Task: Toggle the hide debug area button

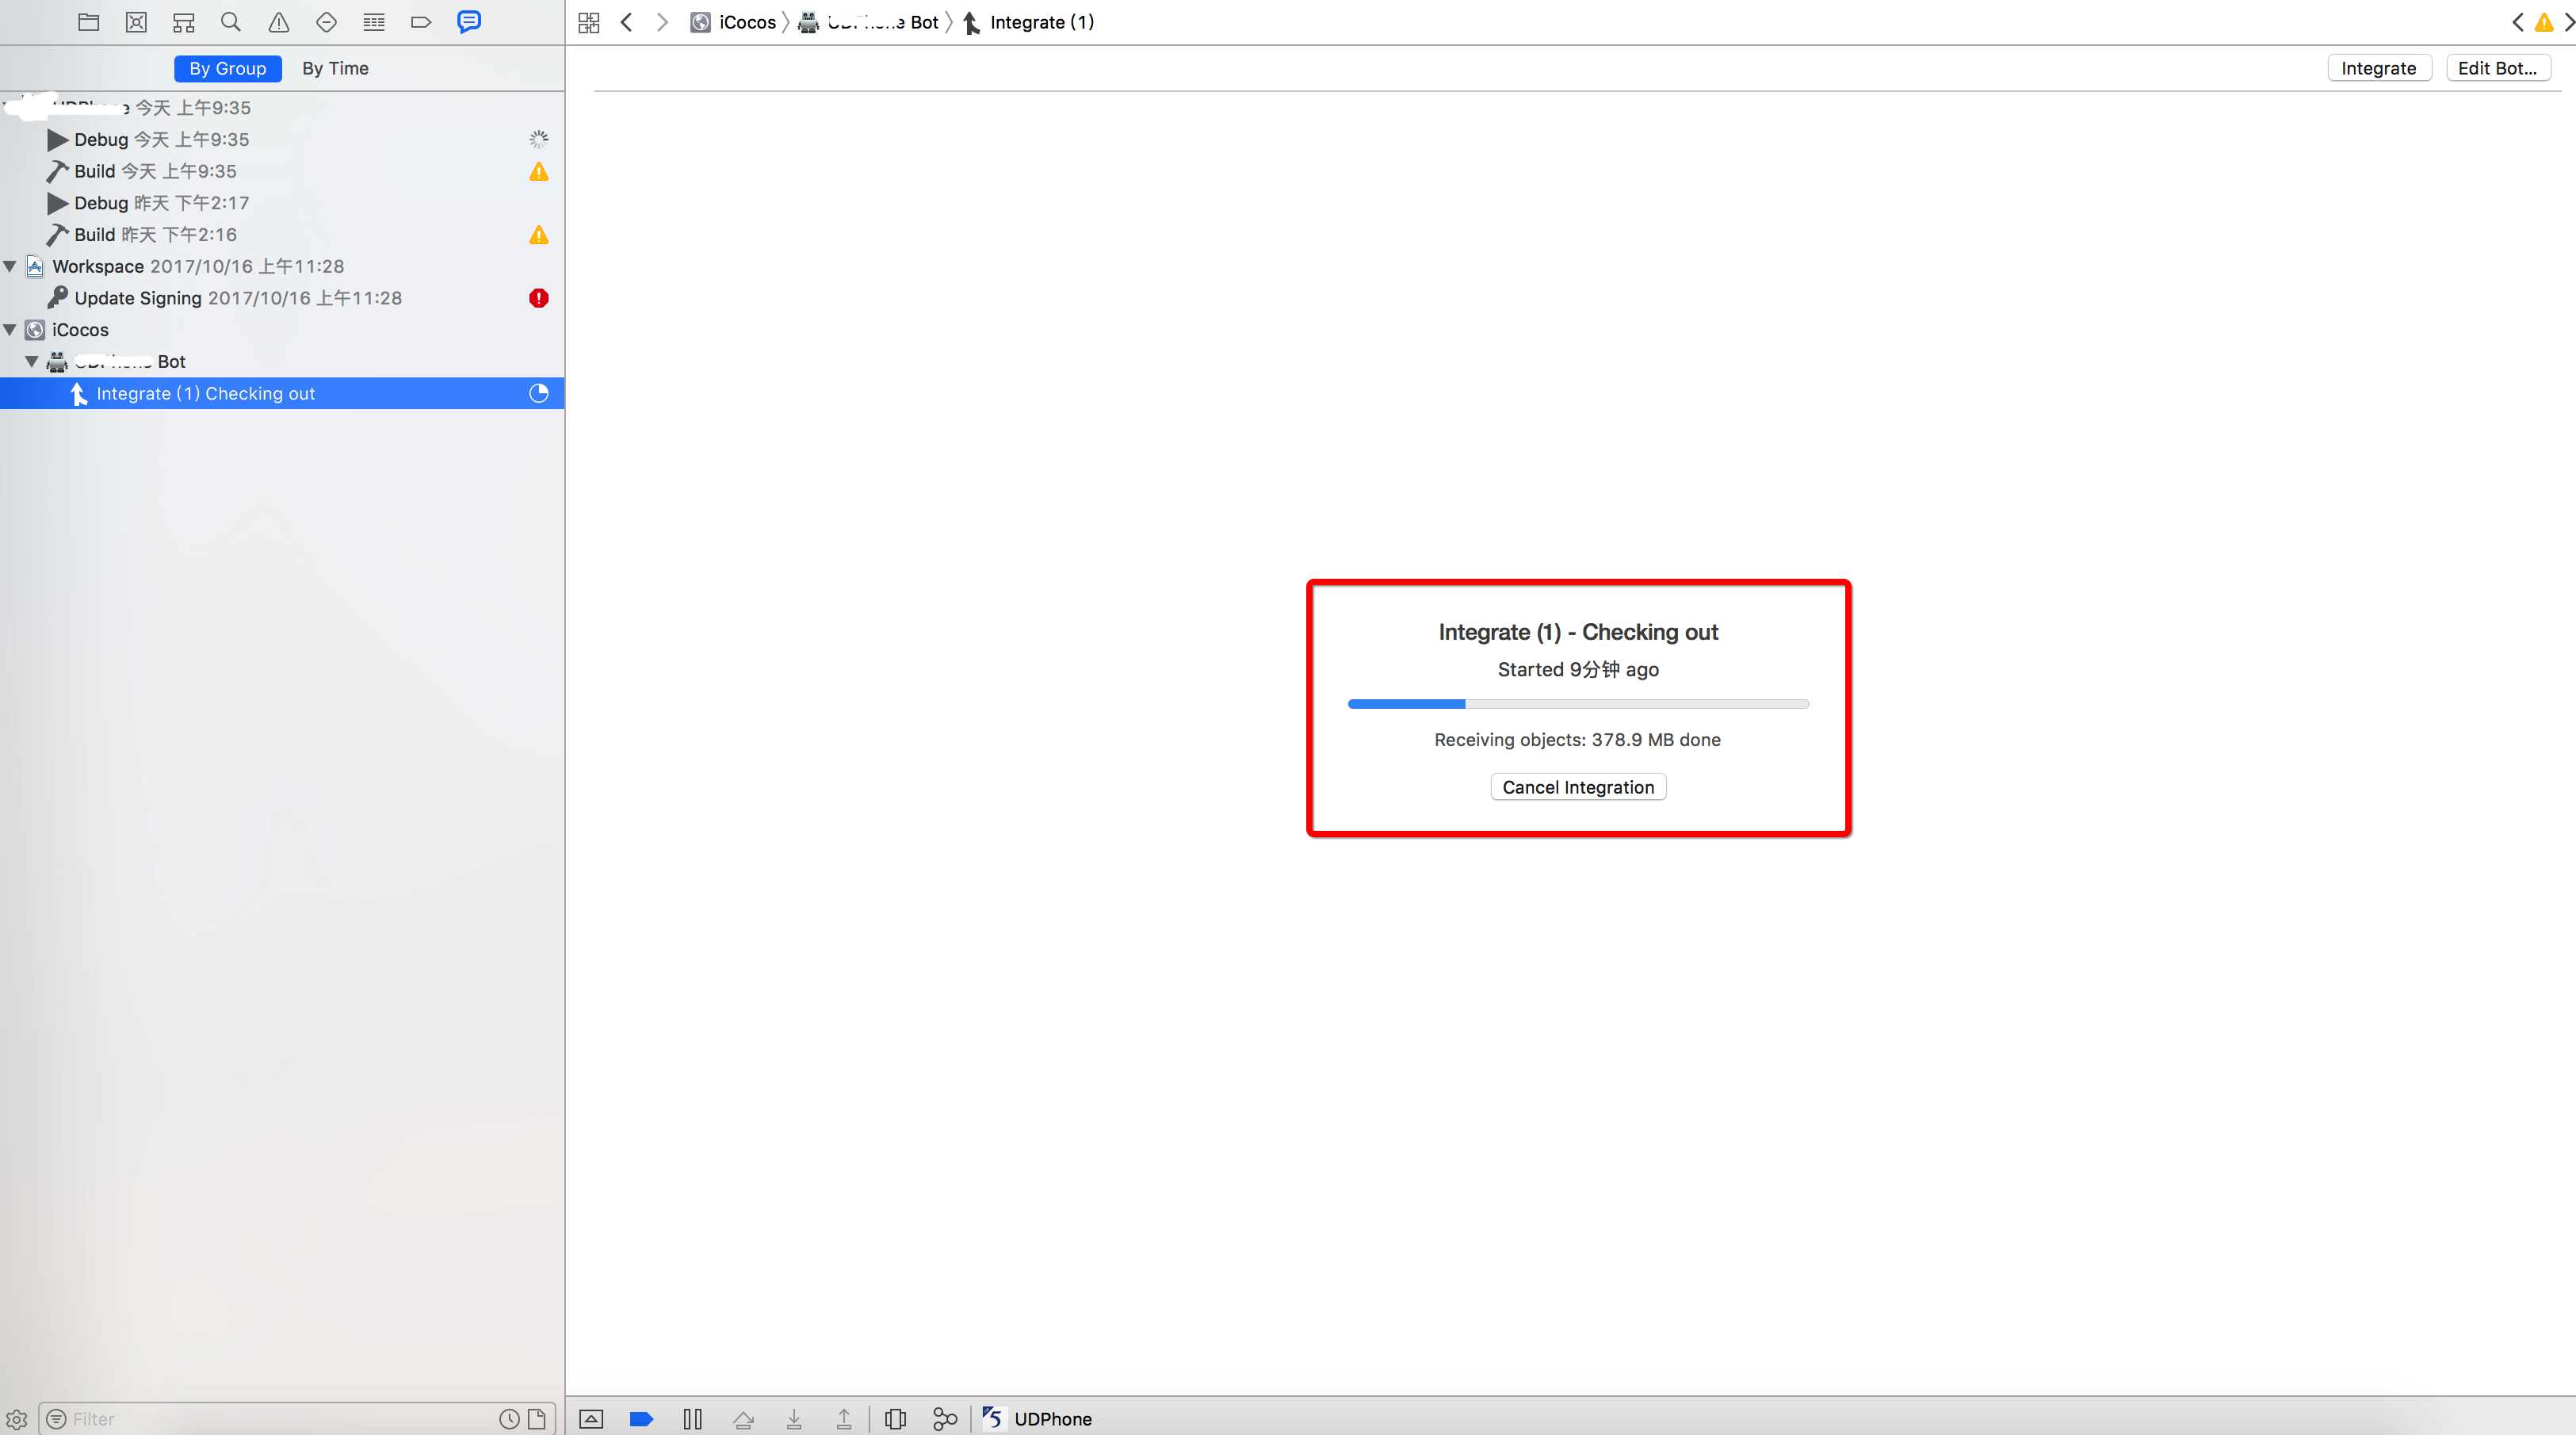Action: (591, 1418)
